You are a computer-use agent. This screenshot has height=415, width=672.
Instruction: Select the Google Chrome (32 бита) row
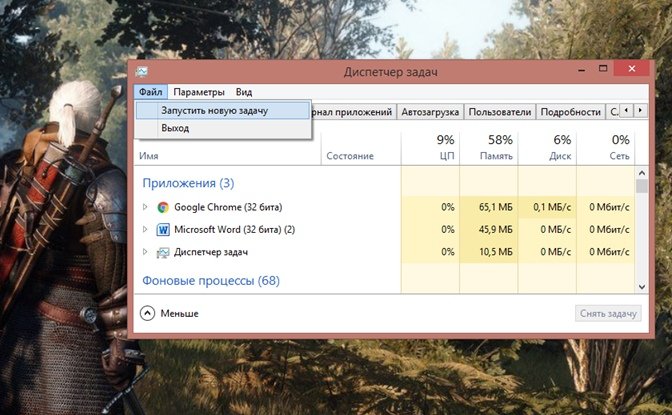(385, 208)
